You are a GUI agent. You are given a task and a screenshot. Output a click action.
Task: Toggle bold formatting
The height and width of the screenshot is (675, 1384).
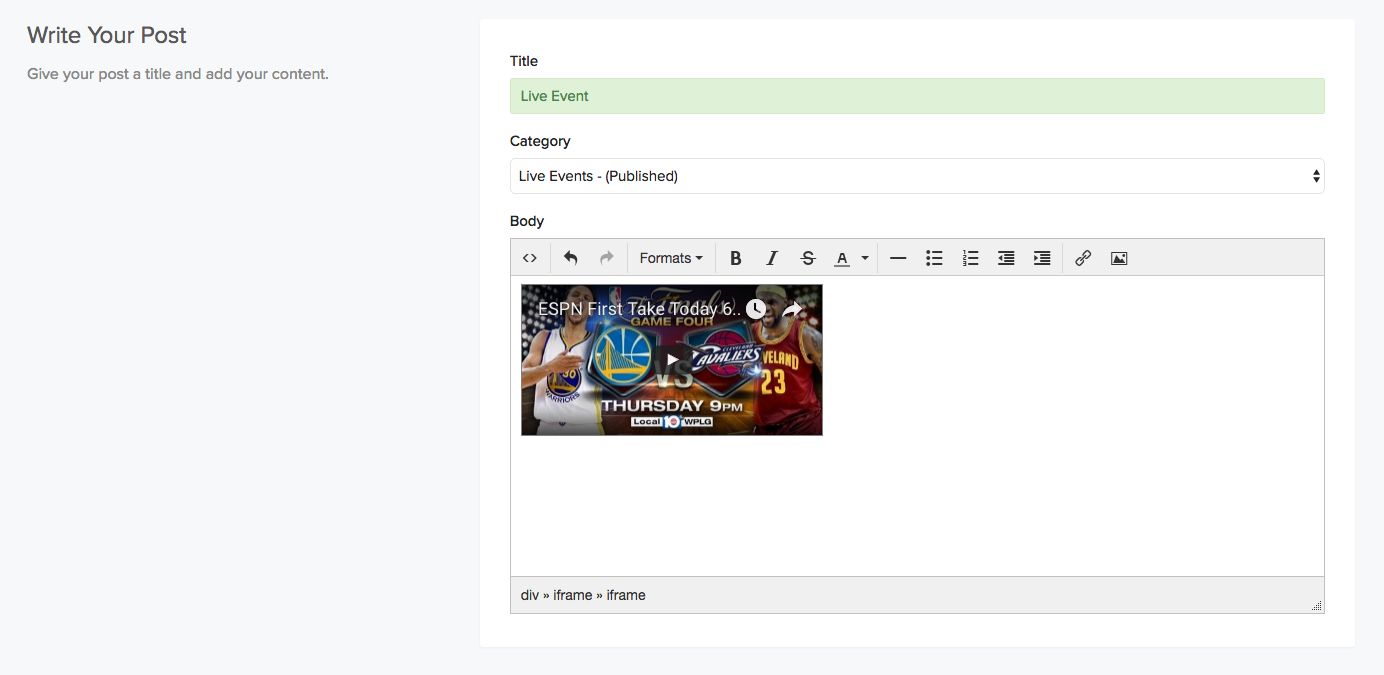pos(736,258)
